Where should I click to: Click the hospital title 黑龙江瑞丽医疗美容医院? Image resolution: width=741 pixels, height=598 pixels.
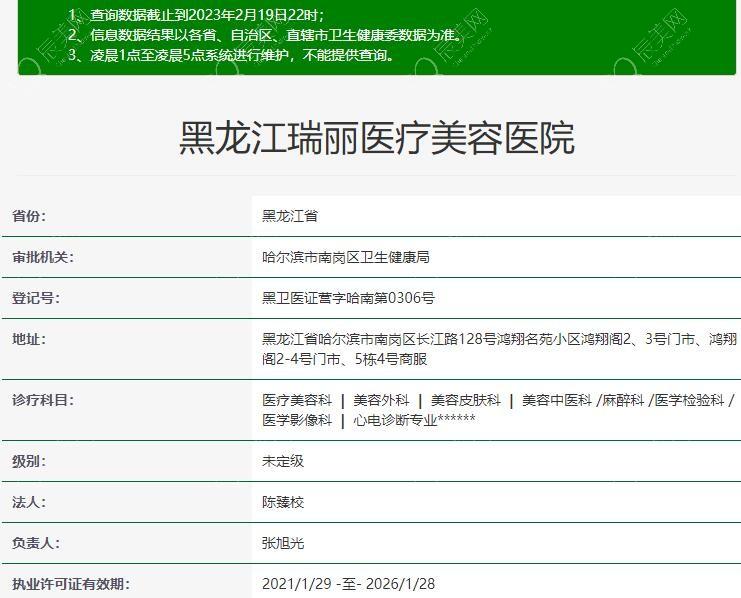(x=377, y=138)
